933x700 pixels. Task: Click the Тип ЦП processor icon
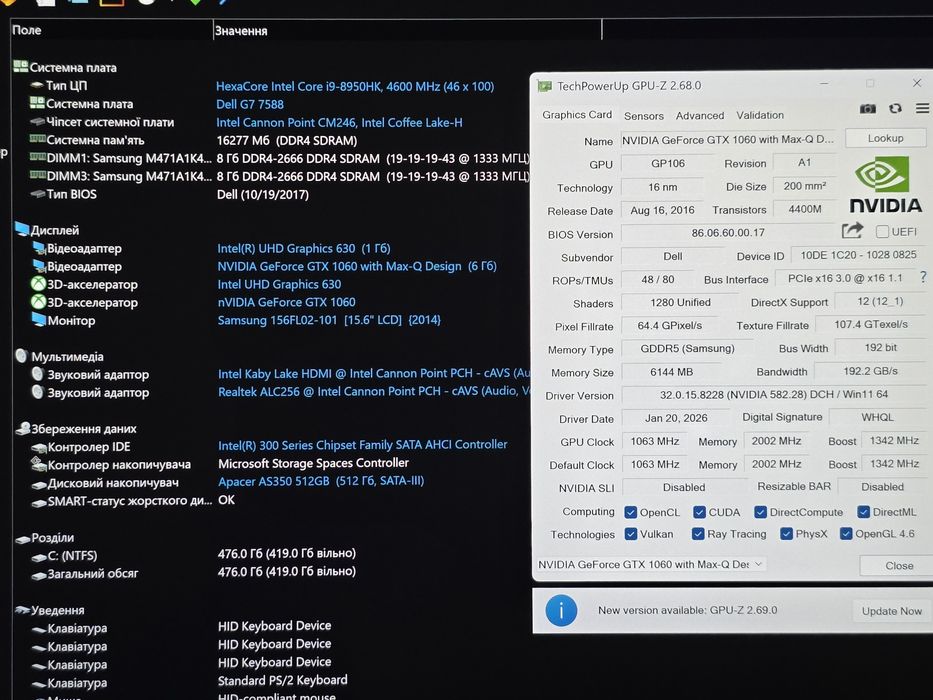click(x=37, y=85)
